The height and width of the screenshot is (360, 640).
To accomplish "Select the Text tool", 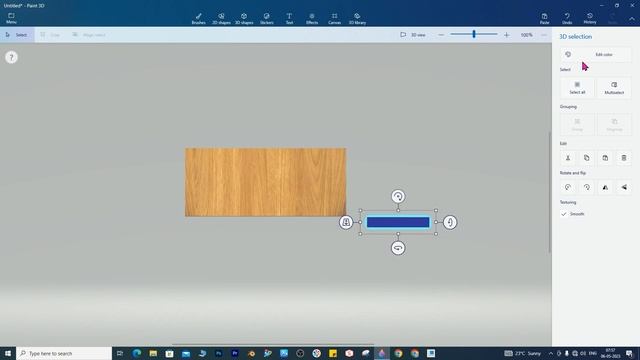I will tap(289, 18).
